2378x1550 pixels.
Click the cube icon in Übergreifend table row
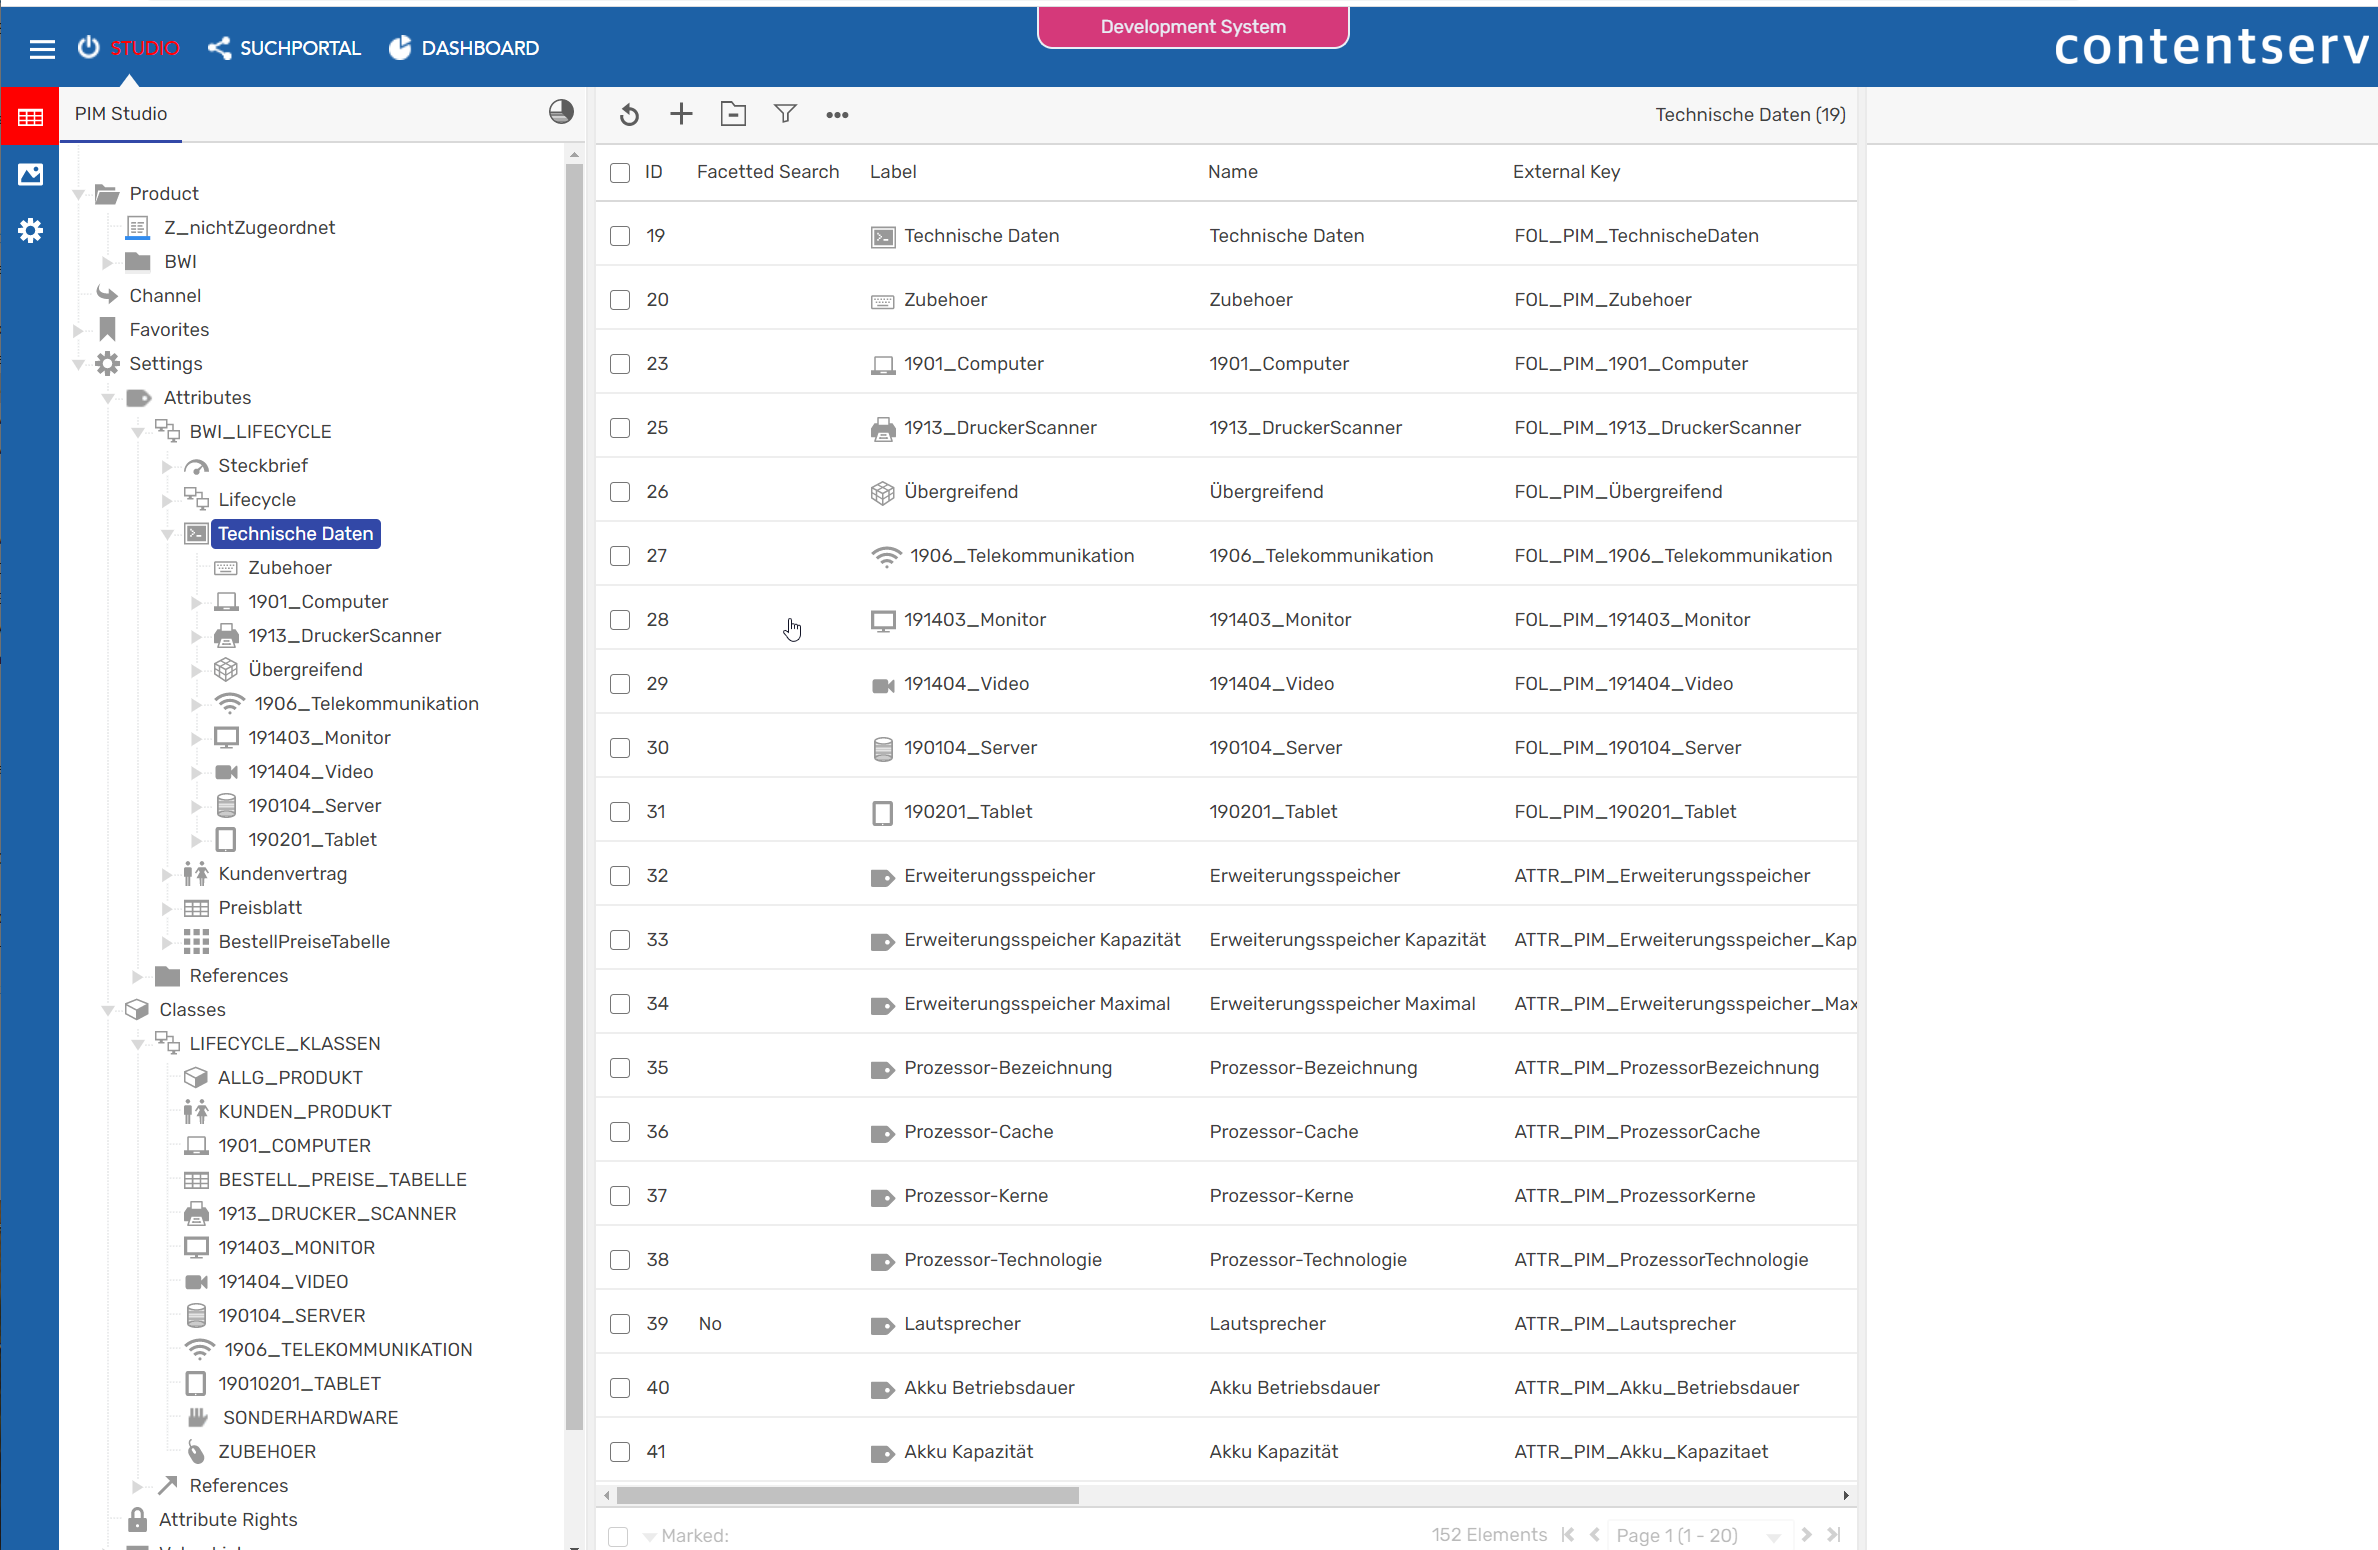tap(882, 493)
